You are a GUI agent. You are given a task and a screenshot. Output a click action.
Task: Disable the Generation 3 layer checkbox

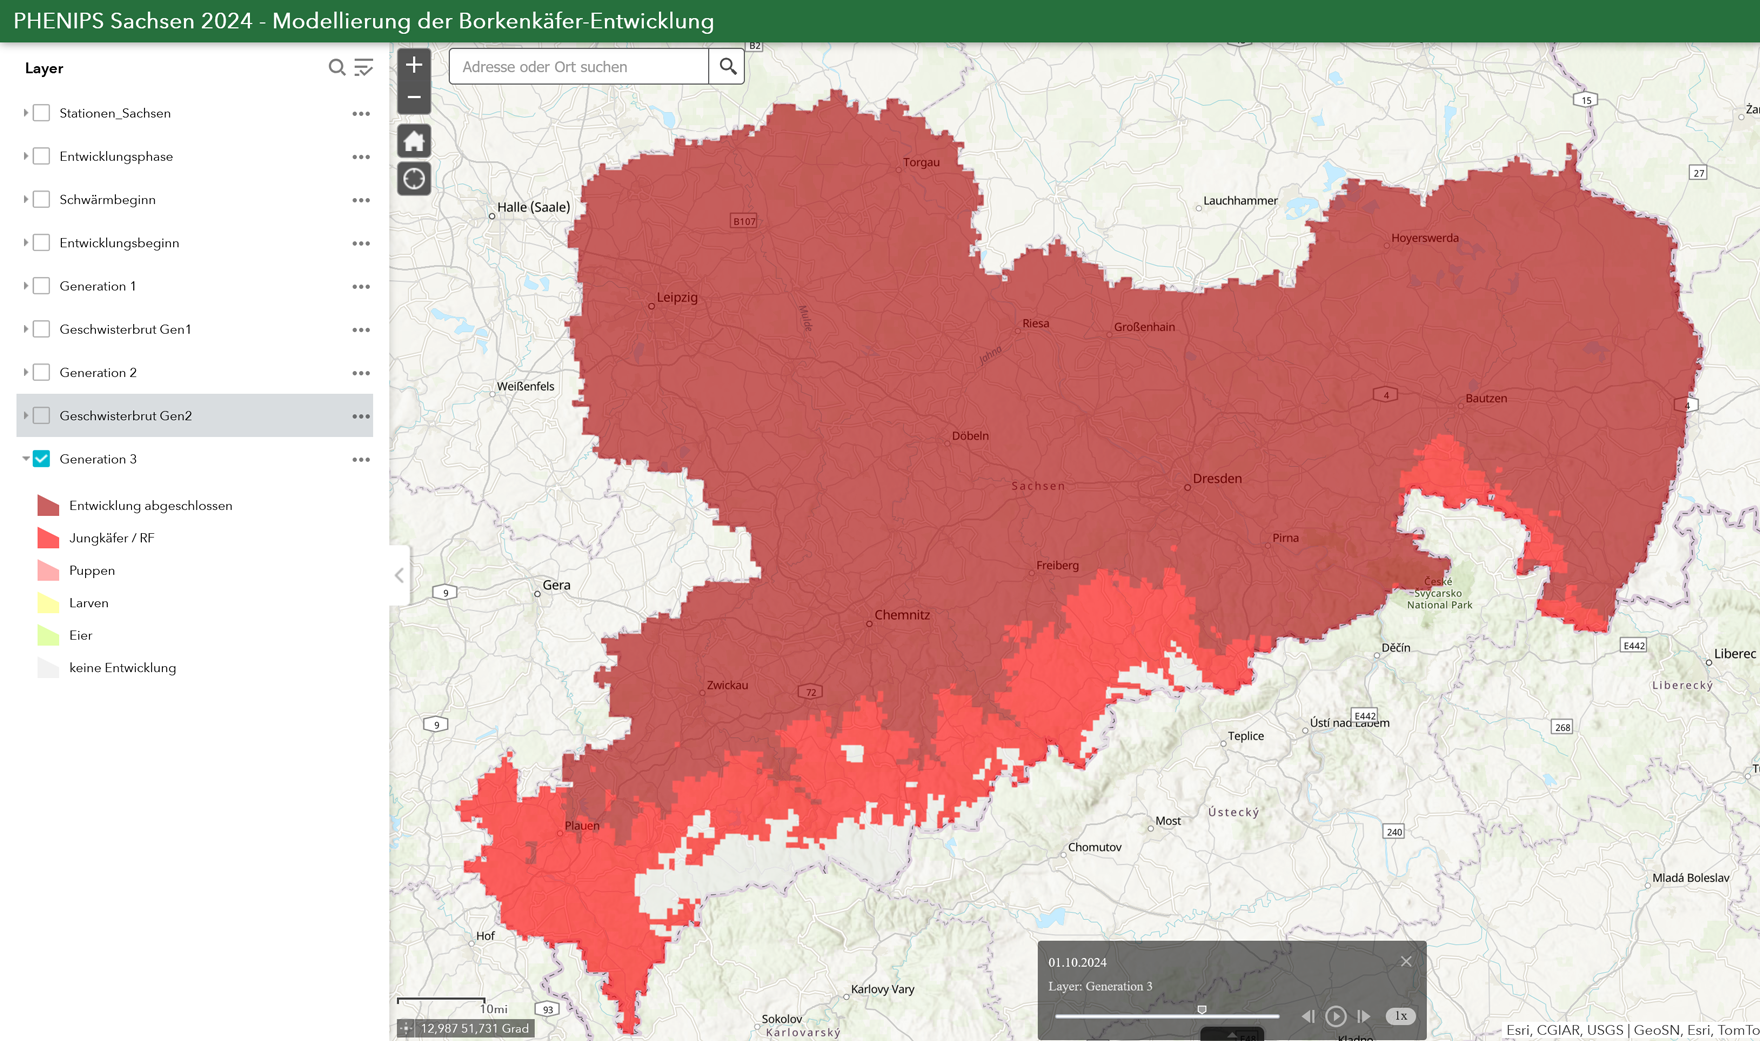(41, 458)
